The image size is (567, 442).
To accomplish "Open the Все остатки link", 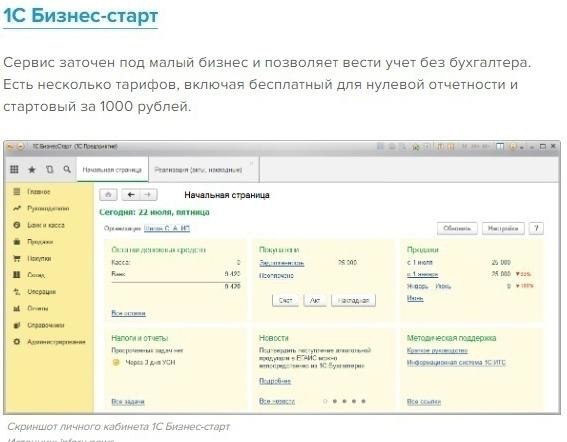I will coord(128,313).
